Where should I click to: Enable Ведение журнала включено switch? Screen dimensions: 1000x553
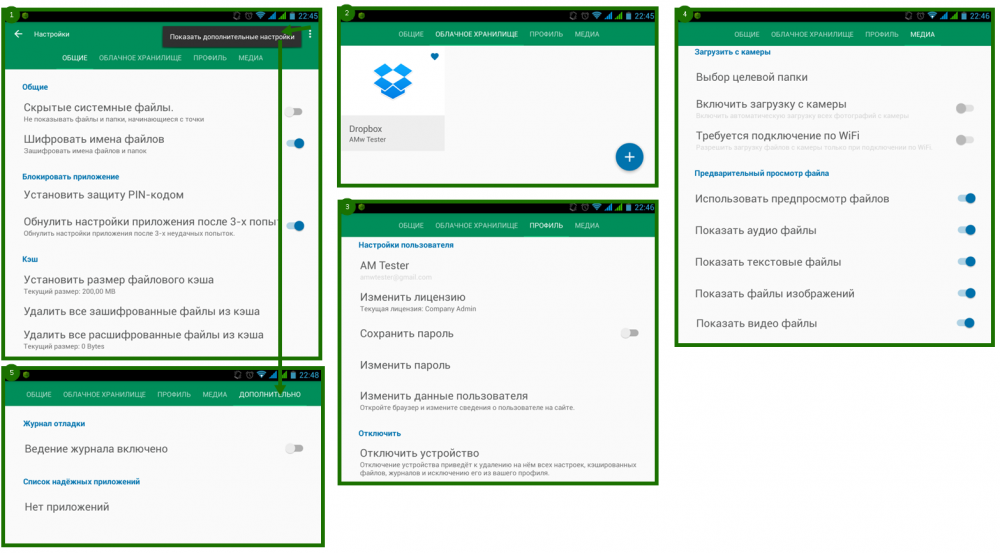294,448
